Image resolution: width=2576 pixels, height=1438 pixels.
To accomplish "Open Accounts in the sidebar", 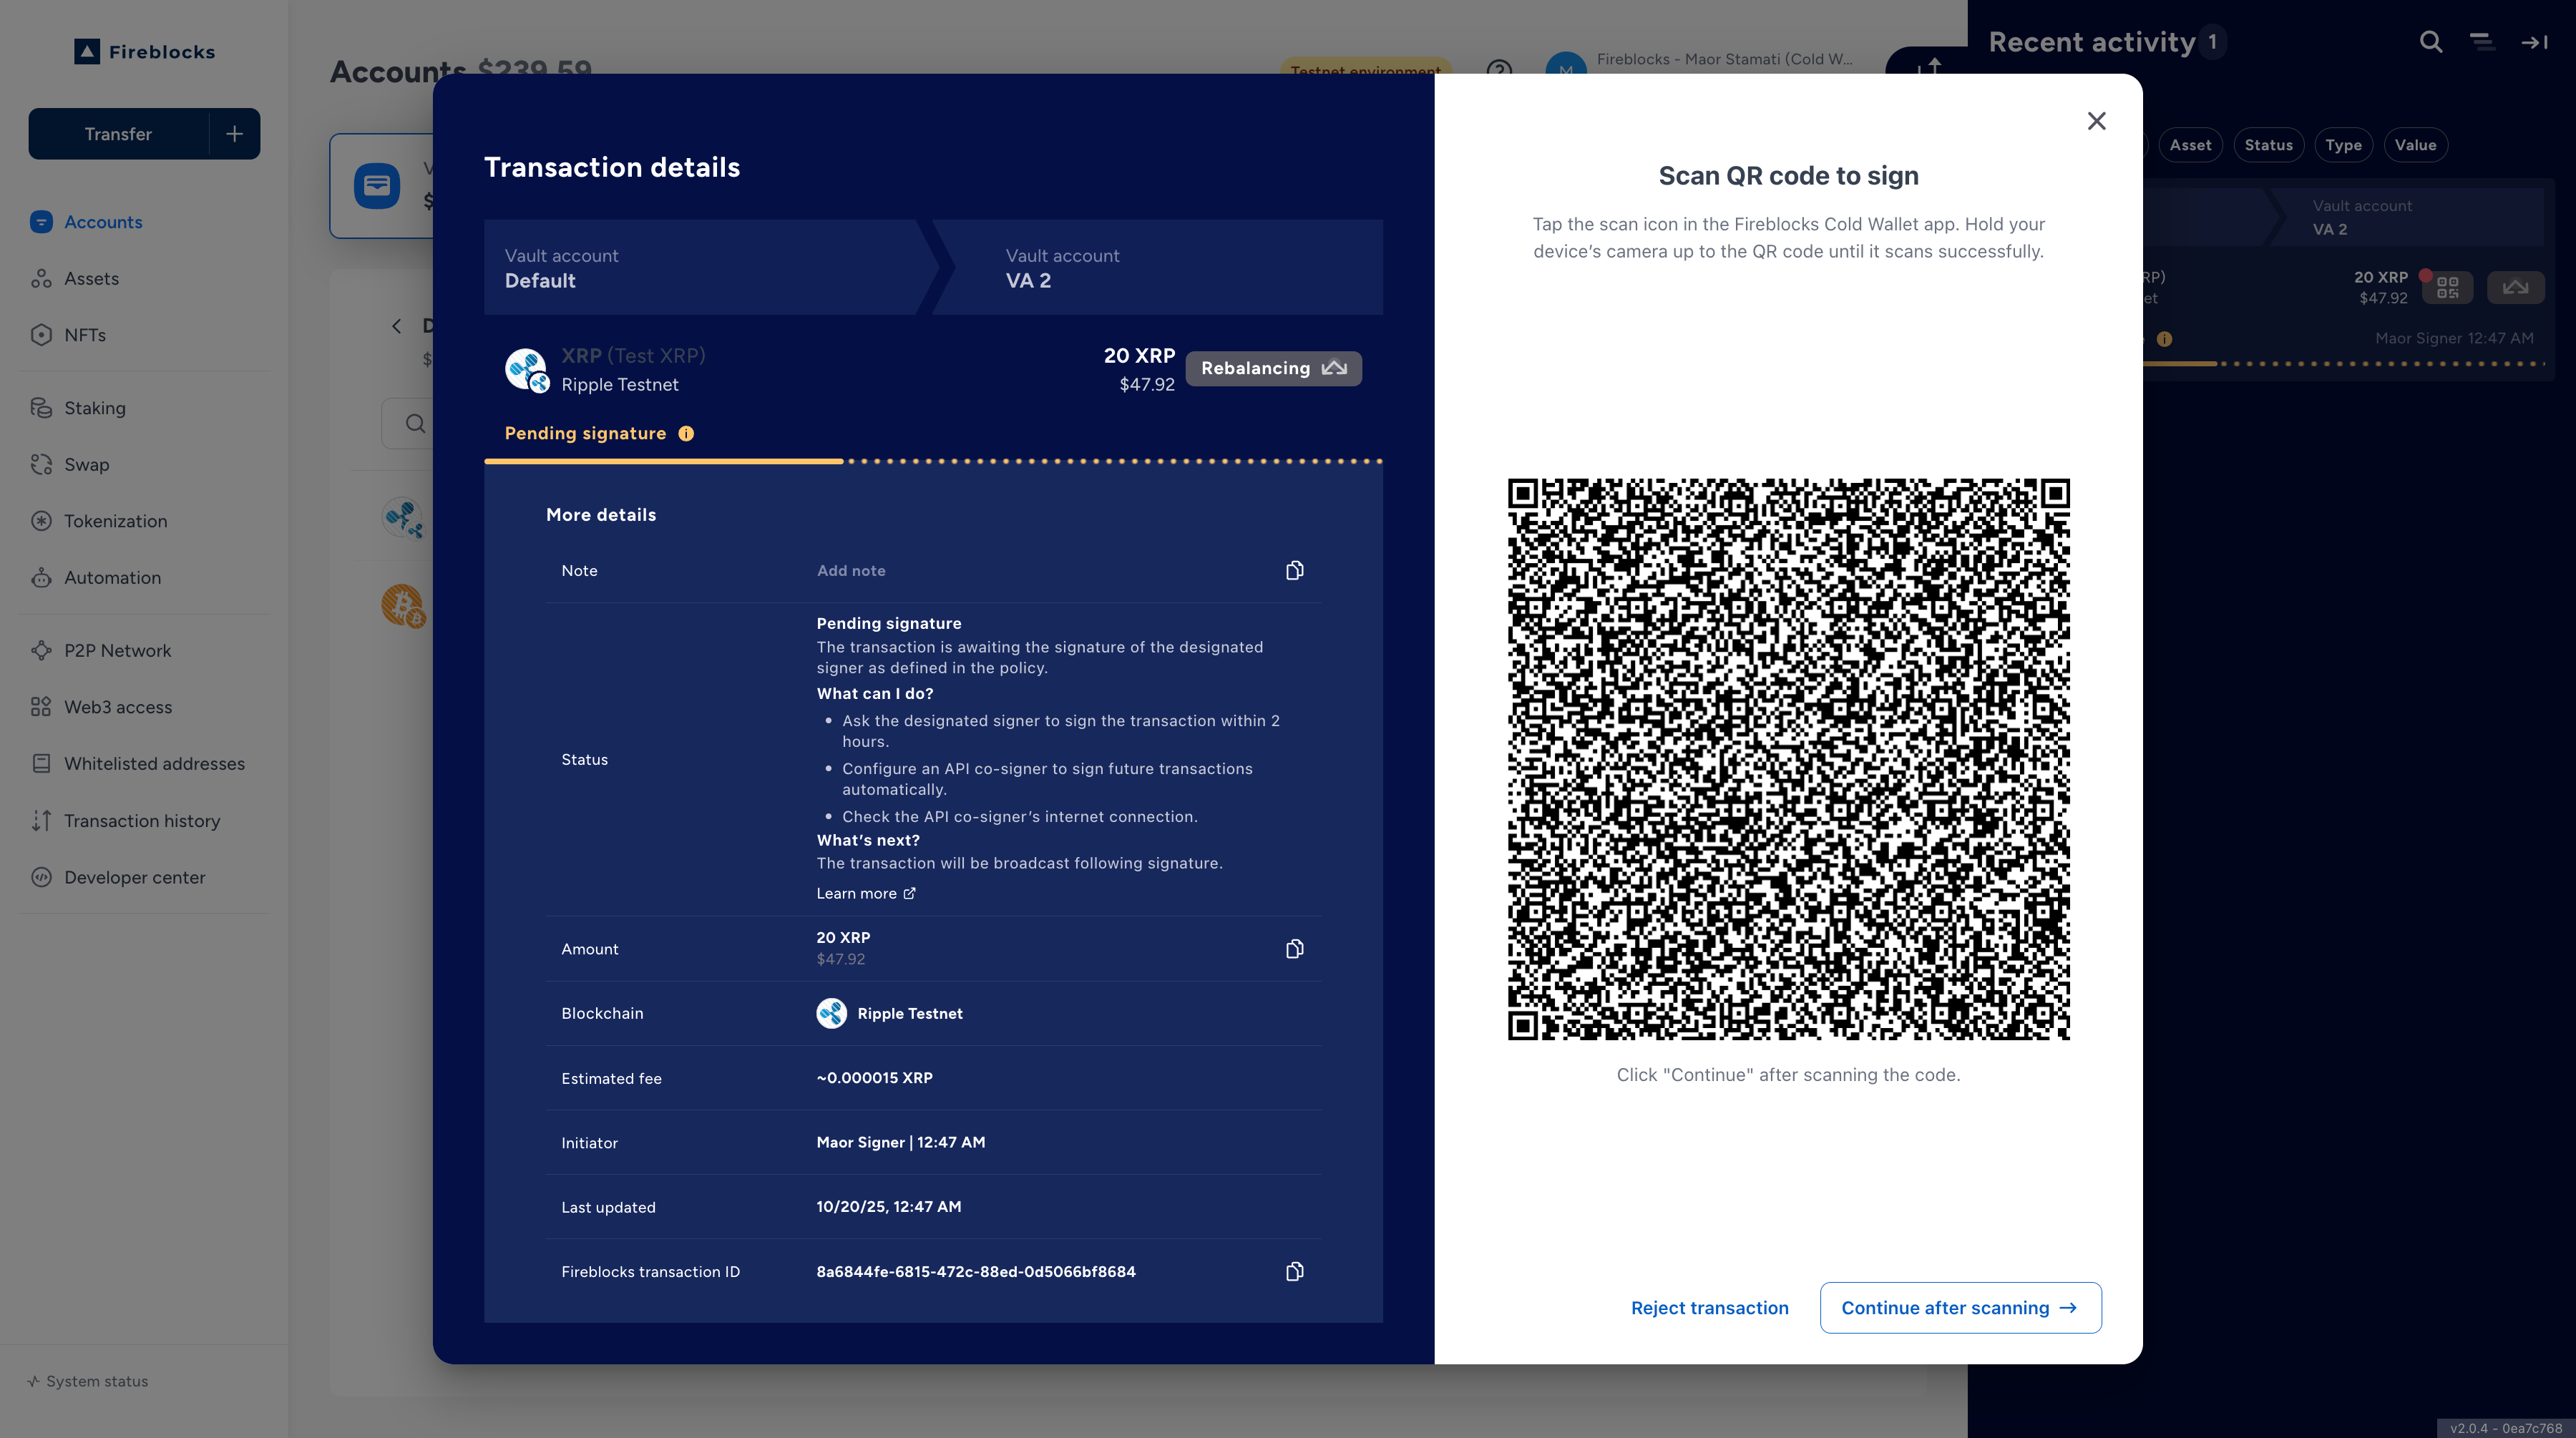I will (x=103, y=222).
